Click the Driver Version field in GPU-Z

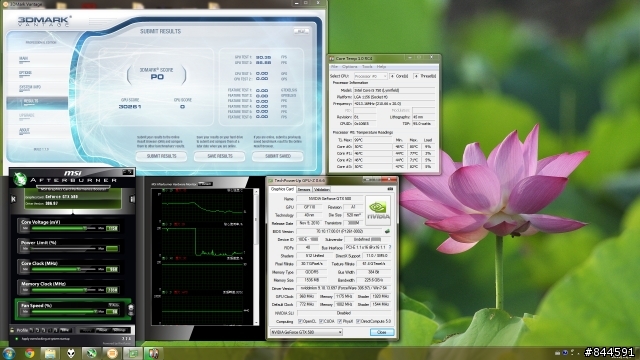click(x=343, y=288)
